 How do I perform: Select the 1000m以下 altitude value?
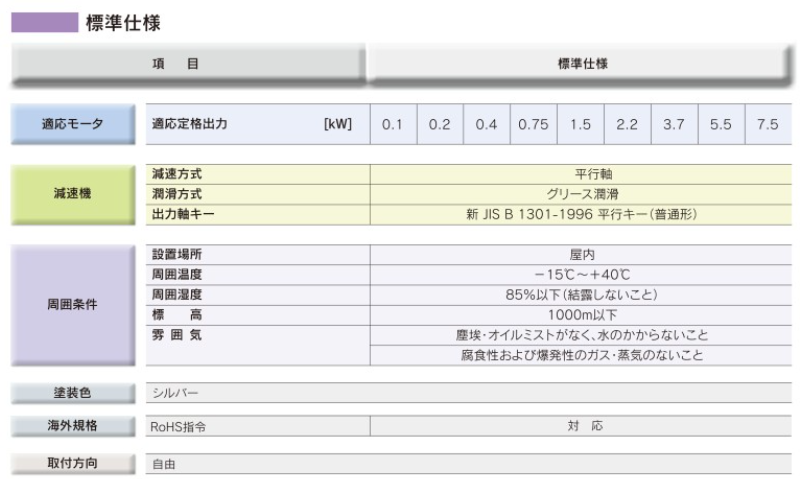click(582, 315)
